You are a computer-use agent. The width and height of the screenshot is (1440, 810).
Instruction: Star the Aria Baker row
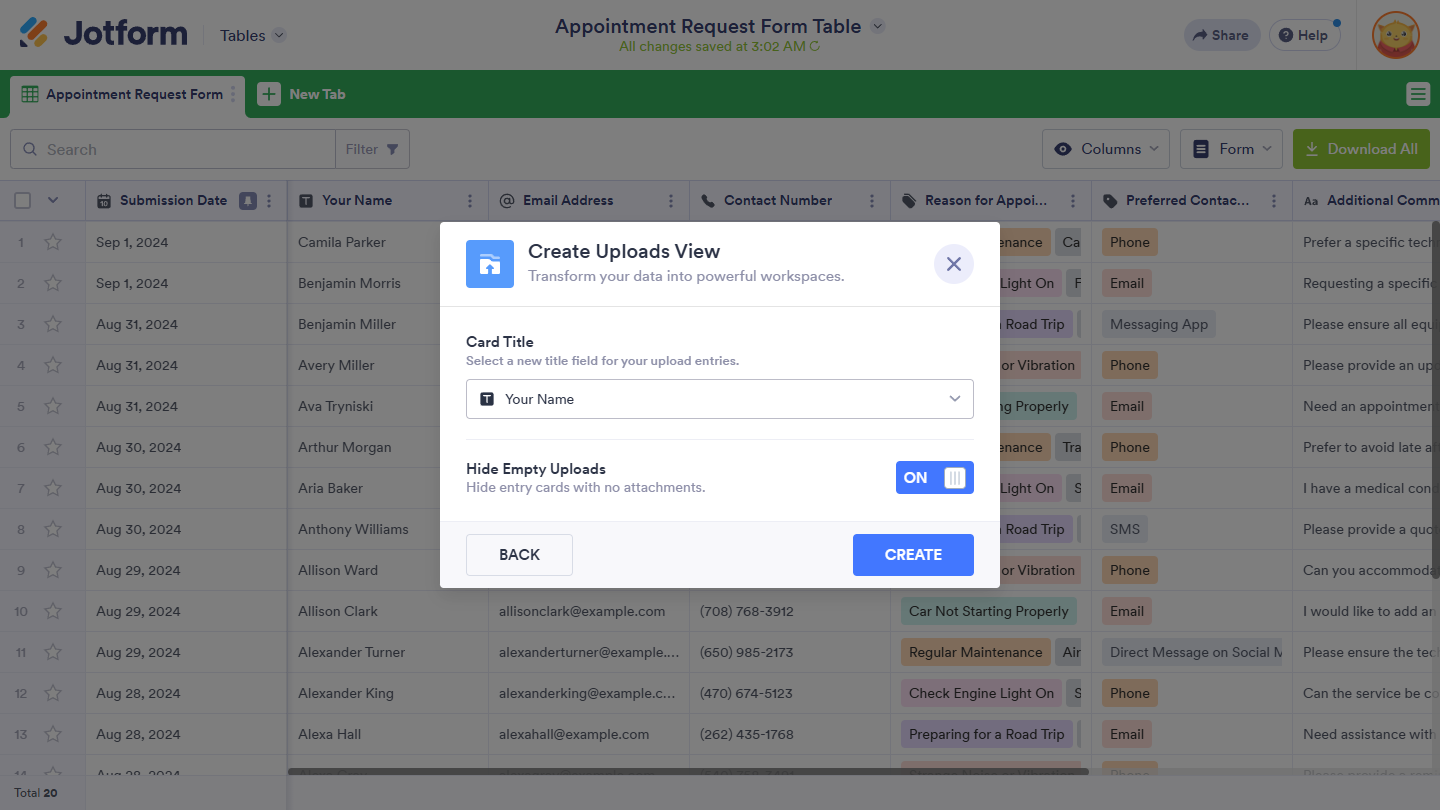point(53,488)
